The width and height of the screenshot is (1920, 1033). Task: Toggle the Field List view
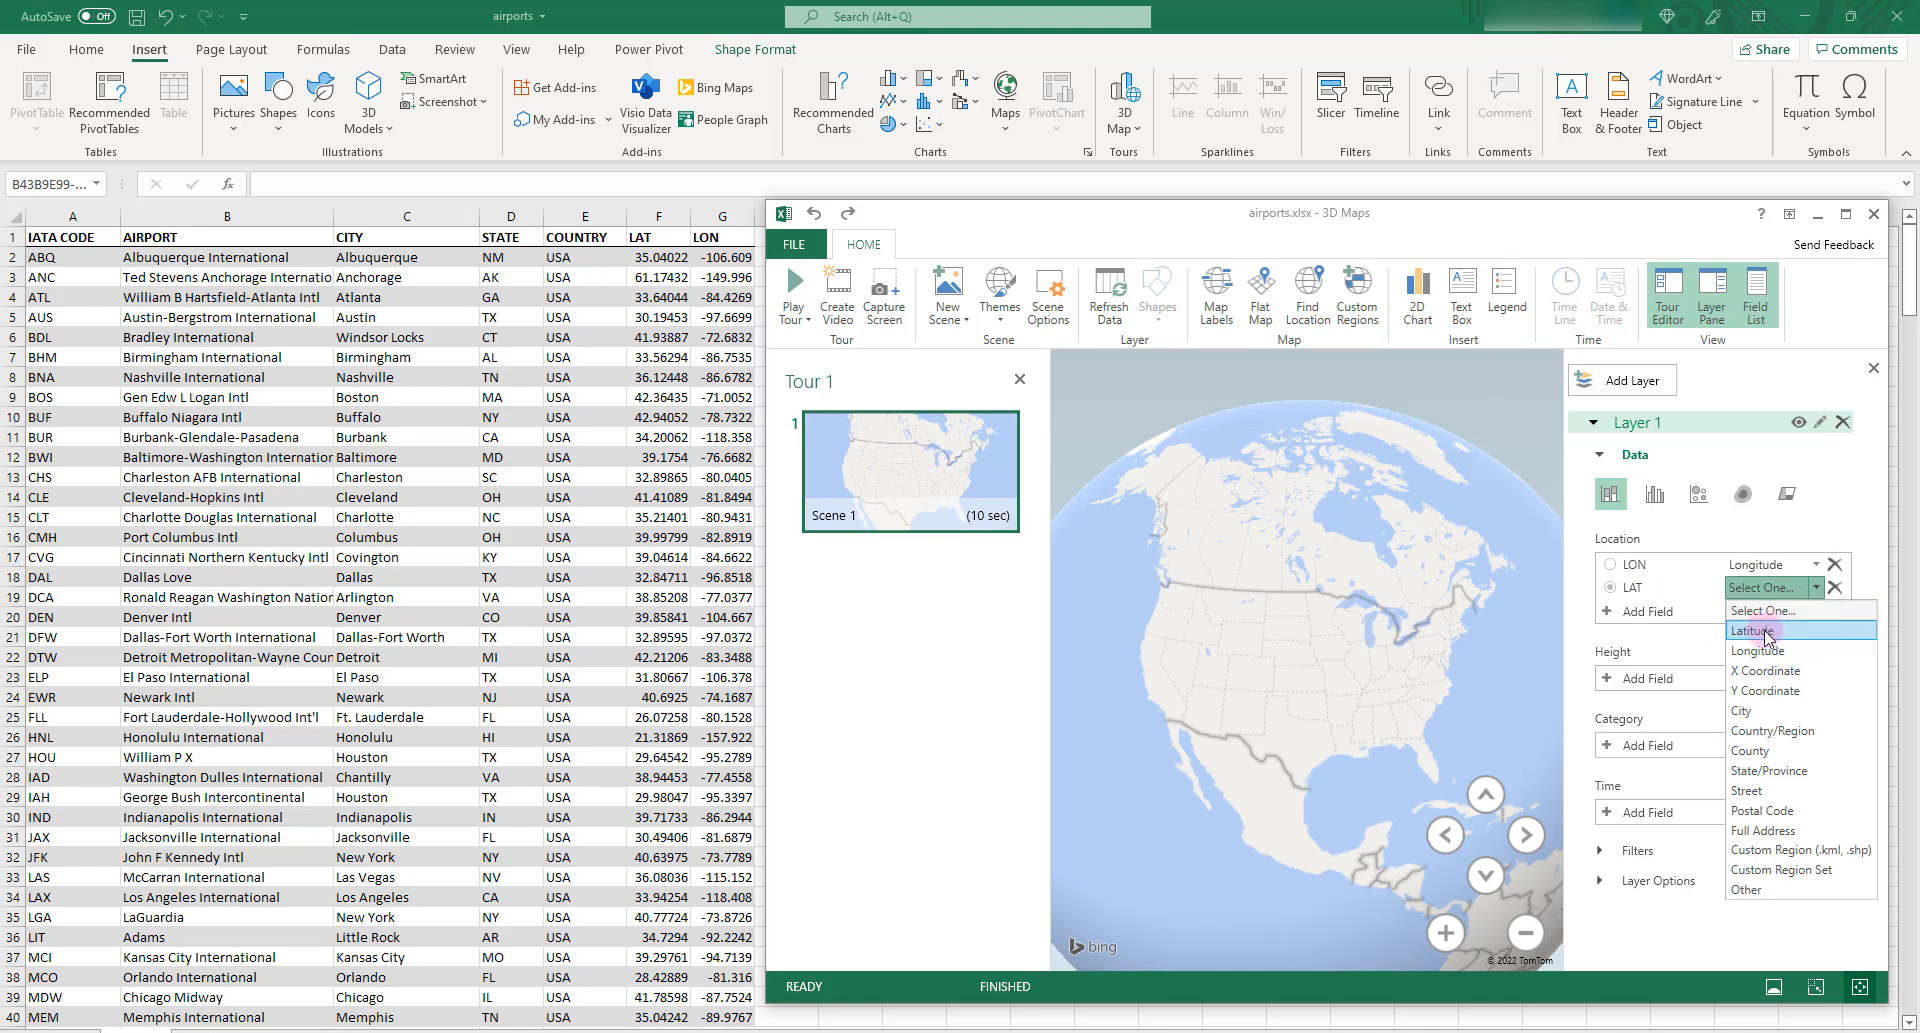pos(1756,296)
